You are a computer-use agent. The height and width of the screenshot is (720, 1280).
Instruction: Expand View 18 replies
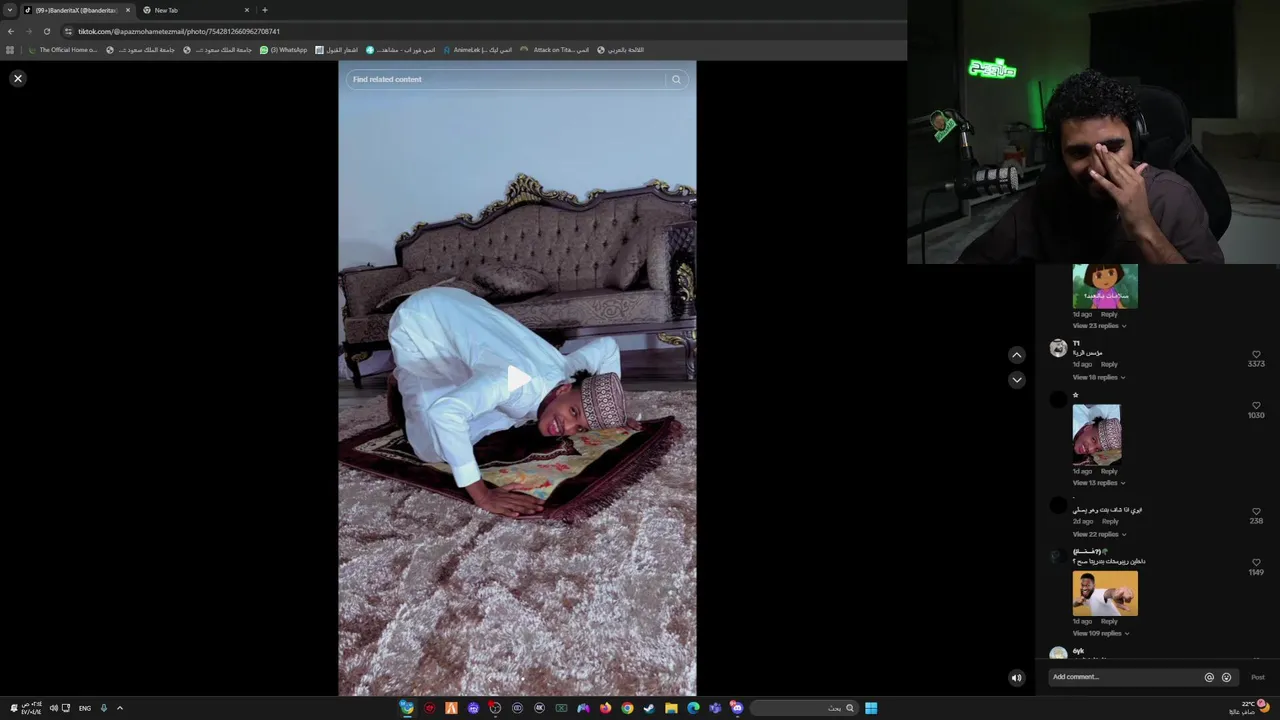(1099, 377)
